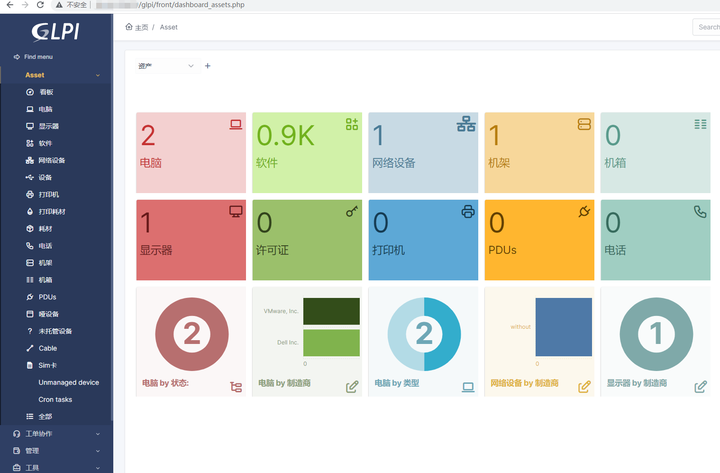The image size is (720, 473).
Task: Click the Search input field
Action: tap(706, 27)
